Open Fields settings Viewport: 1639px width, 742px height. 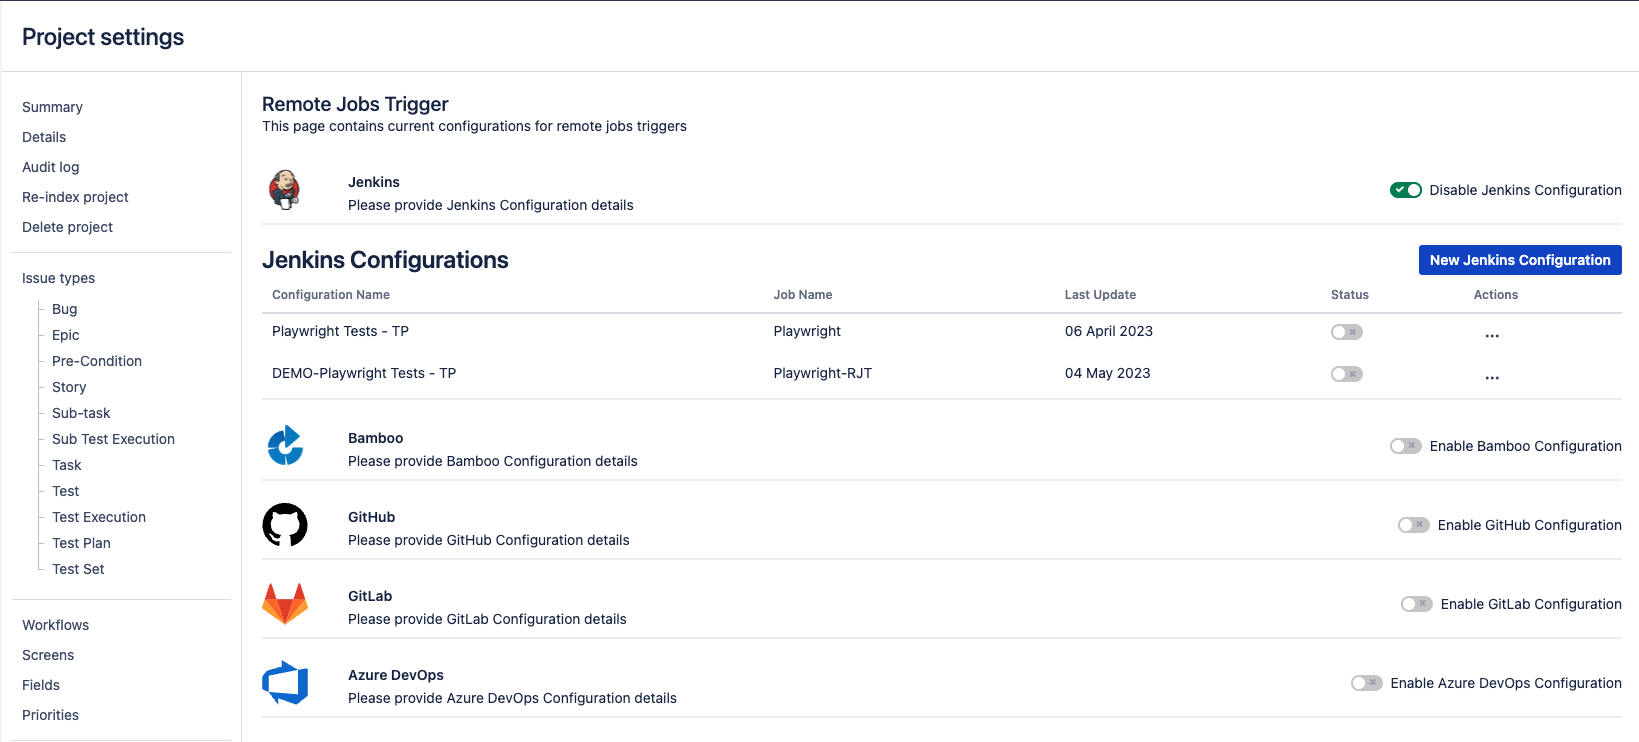point(41,685)
